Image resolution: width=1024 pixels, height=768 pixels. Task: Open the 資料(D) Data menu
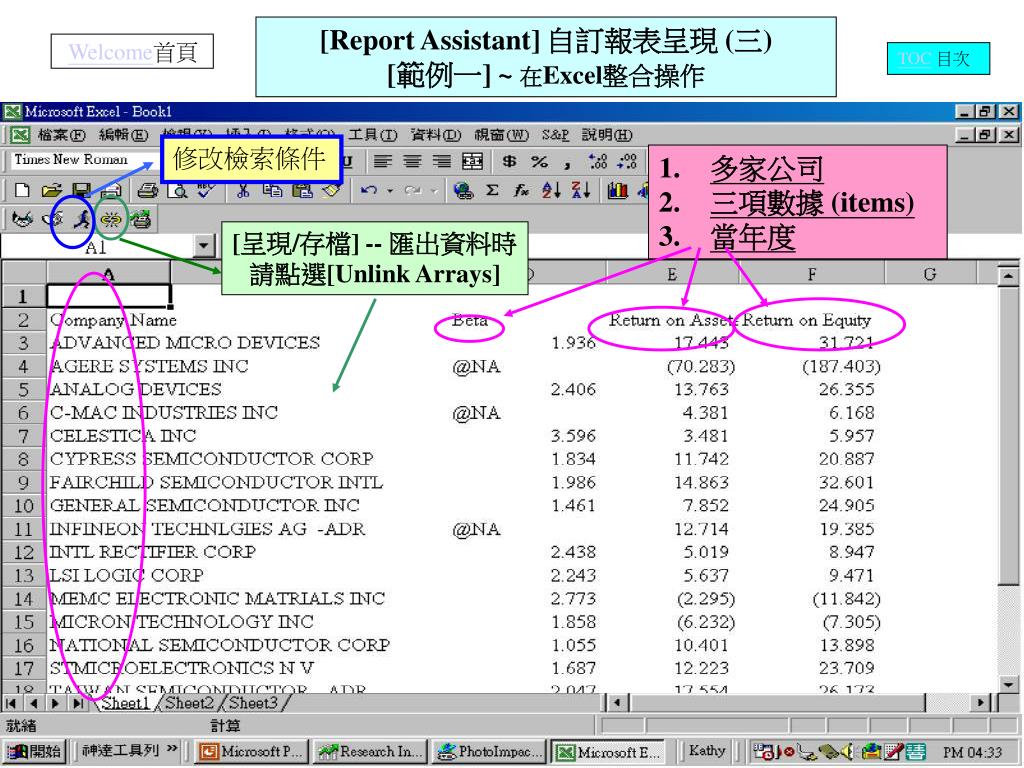click(436, 135)
